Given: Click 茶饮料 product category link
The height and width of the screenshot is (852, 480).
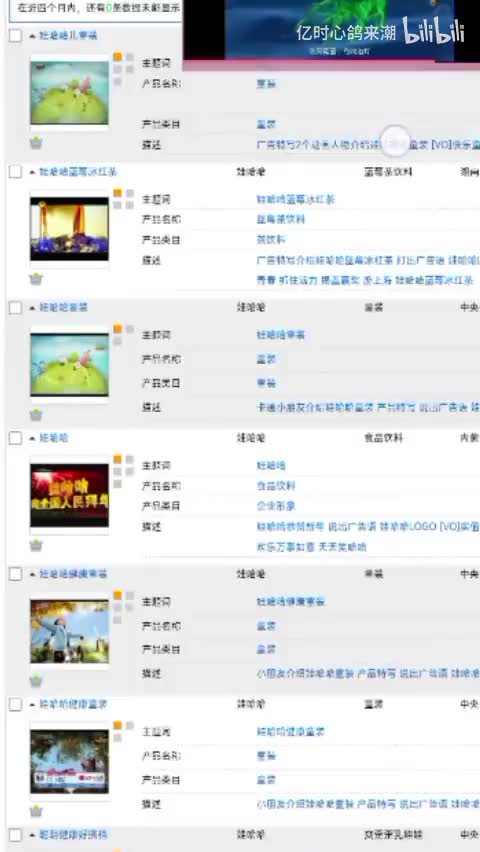Looking at the screenshot, I should pyautogui.click(x=271, y=240).
